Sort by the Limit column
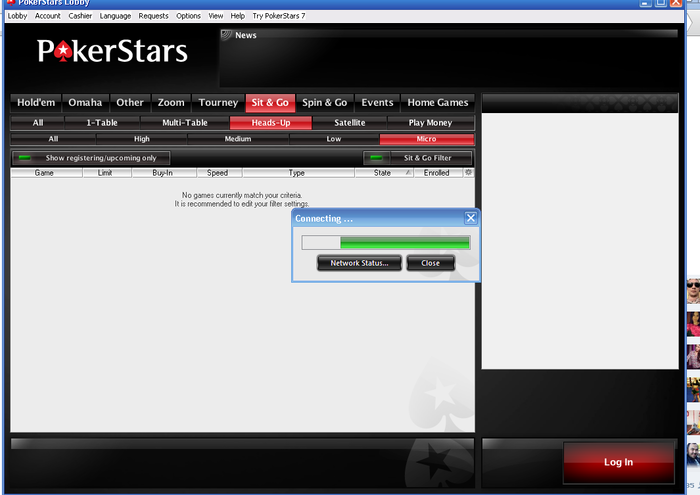Viewport: 700px width, 495px height. click(105, 173)
